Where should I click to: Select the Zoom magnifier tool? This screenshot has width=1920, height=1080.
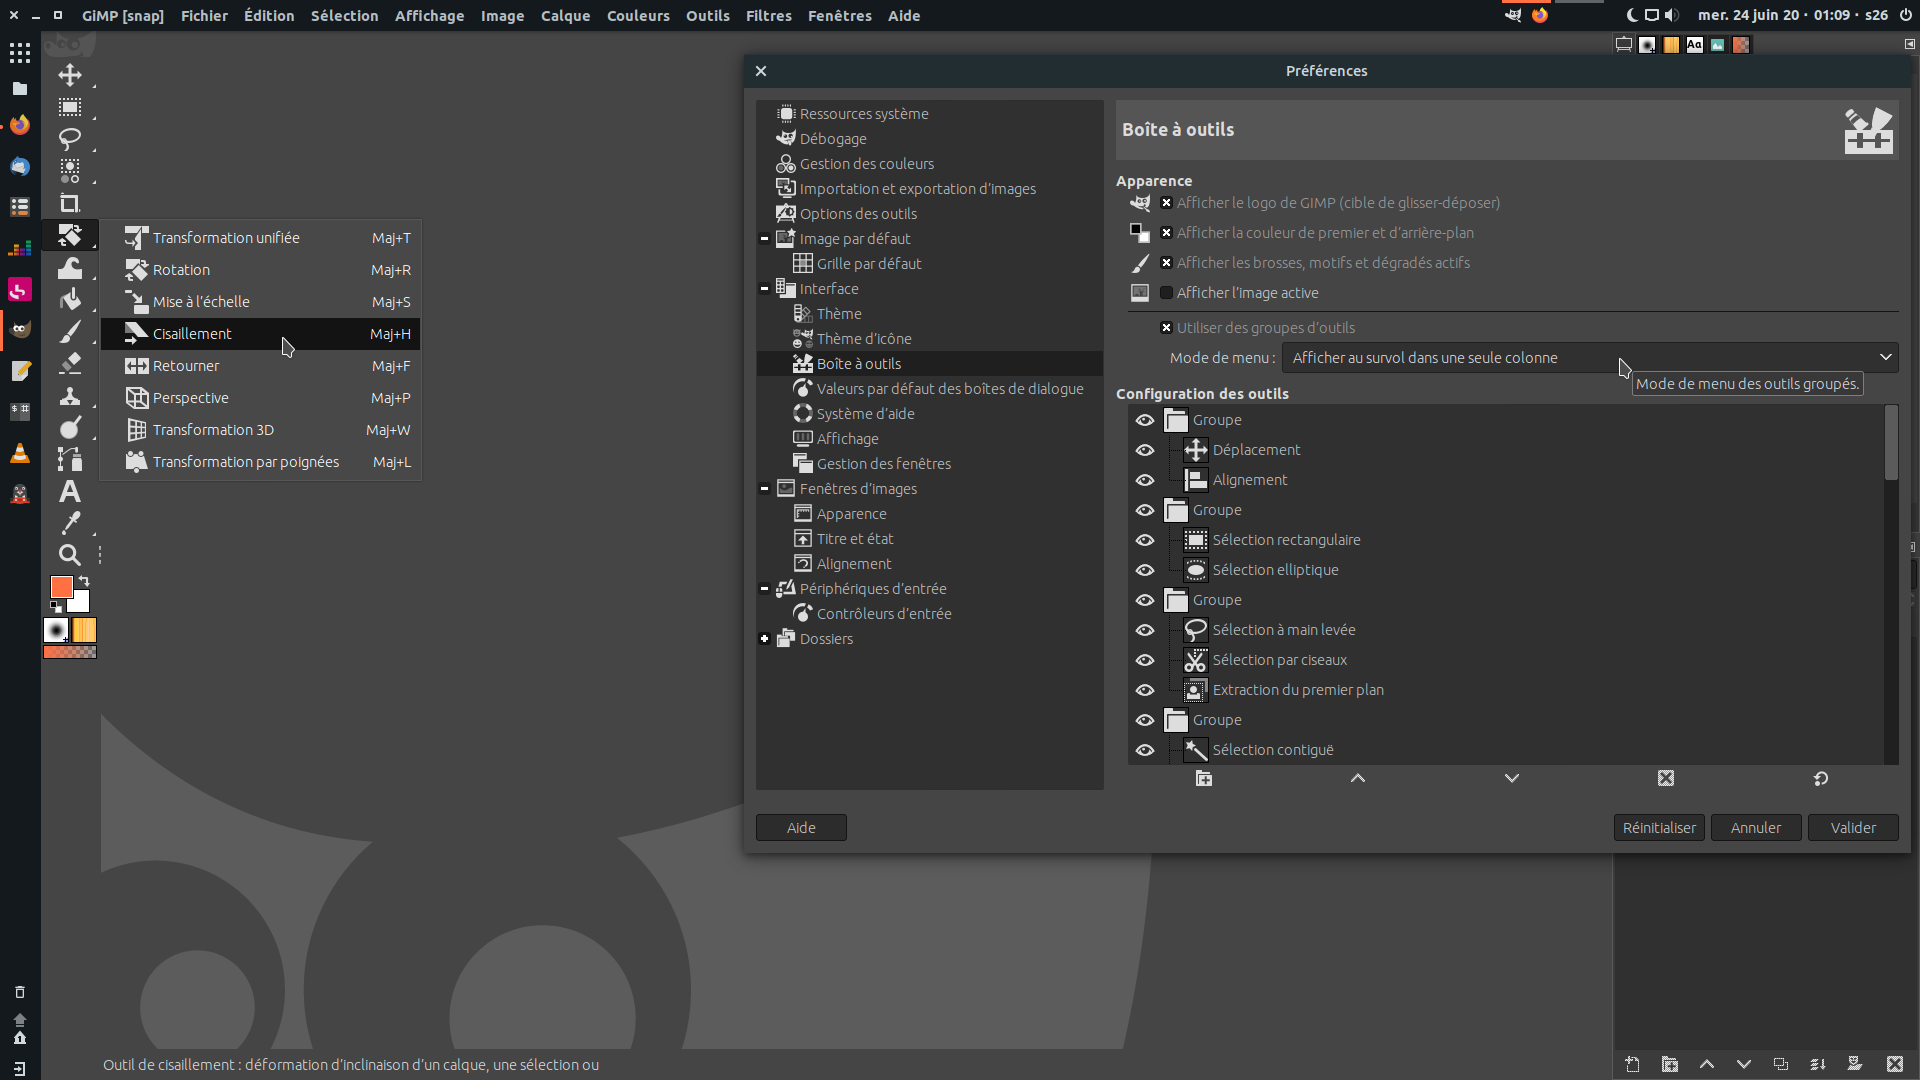pyautogui.click(x=69, y=555)
